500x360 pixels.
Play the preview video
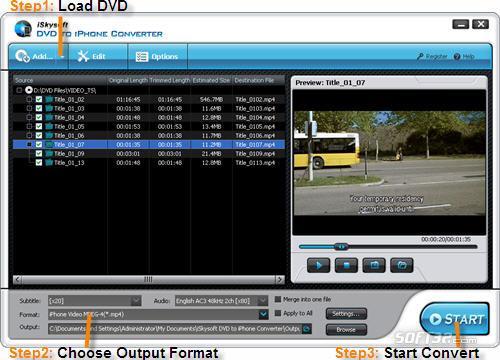tap(318, 265)
